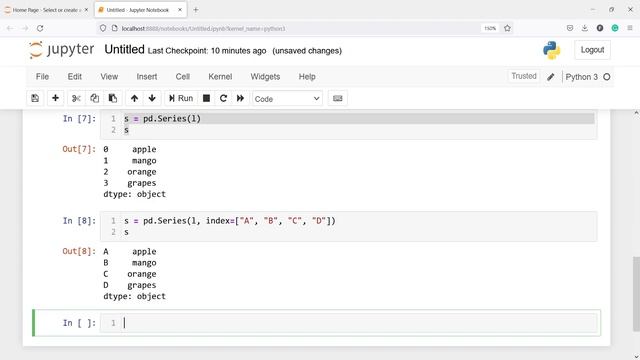Click the site shield security icon

coord(103,28)
